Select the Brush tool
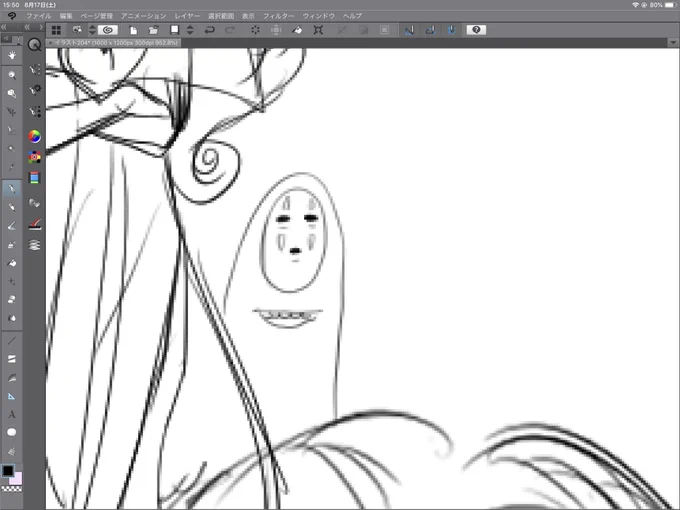 coord(12,226)
